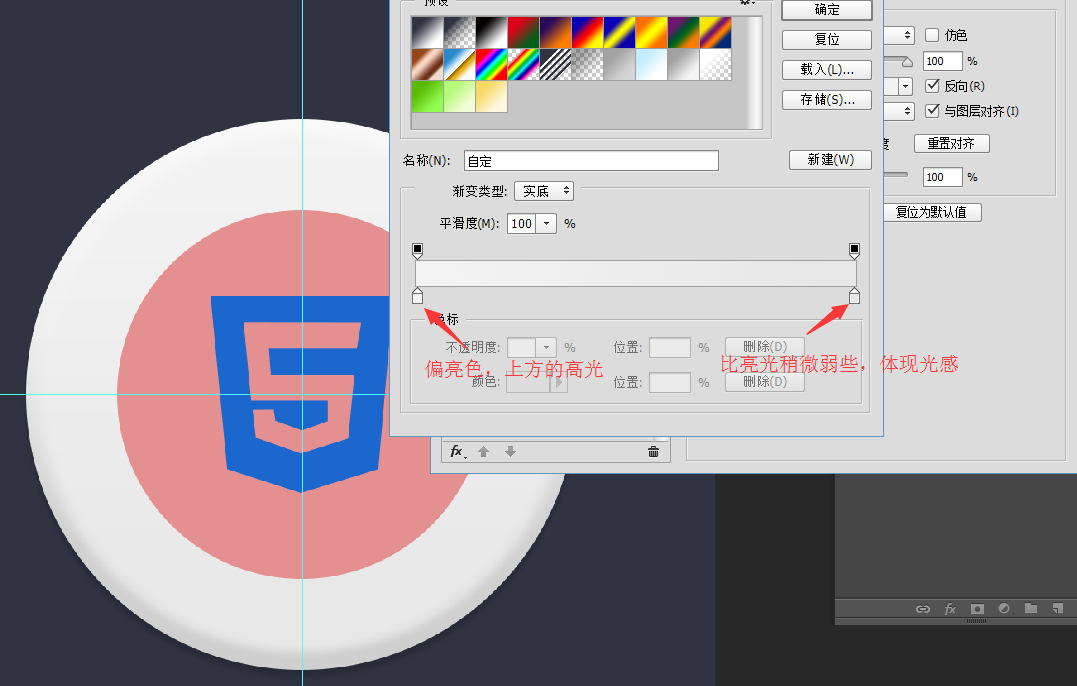Select the right opacity stop above gradient bar

coord(854,250)
